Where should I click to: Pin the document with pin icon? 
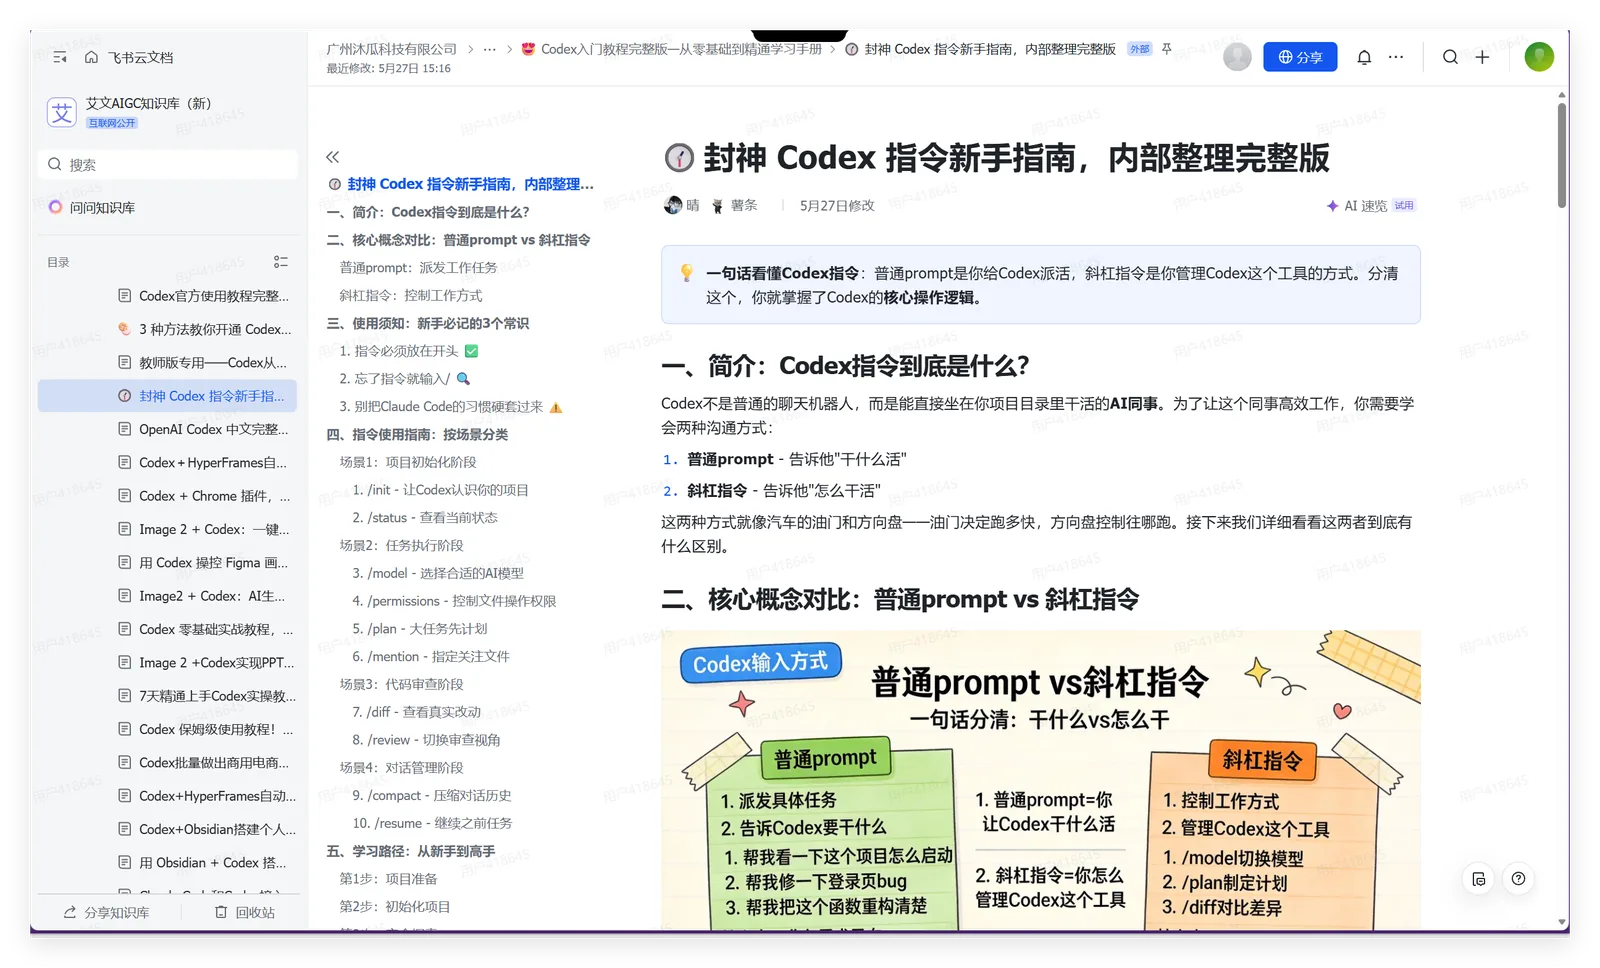[1166, 48]
